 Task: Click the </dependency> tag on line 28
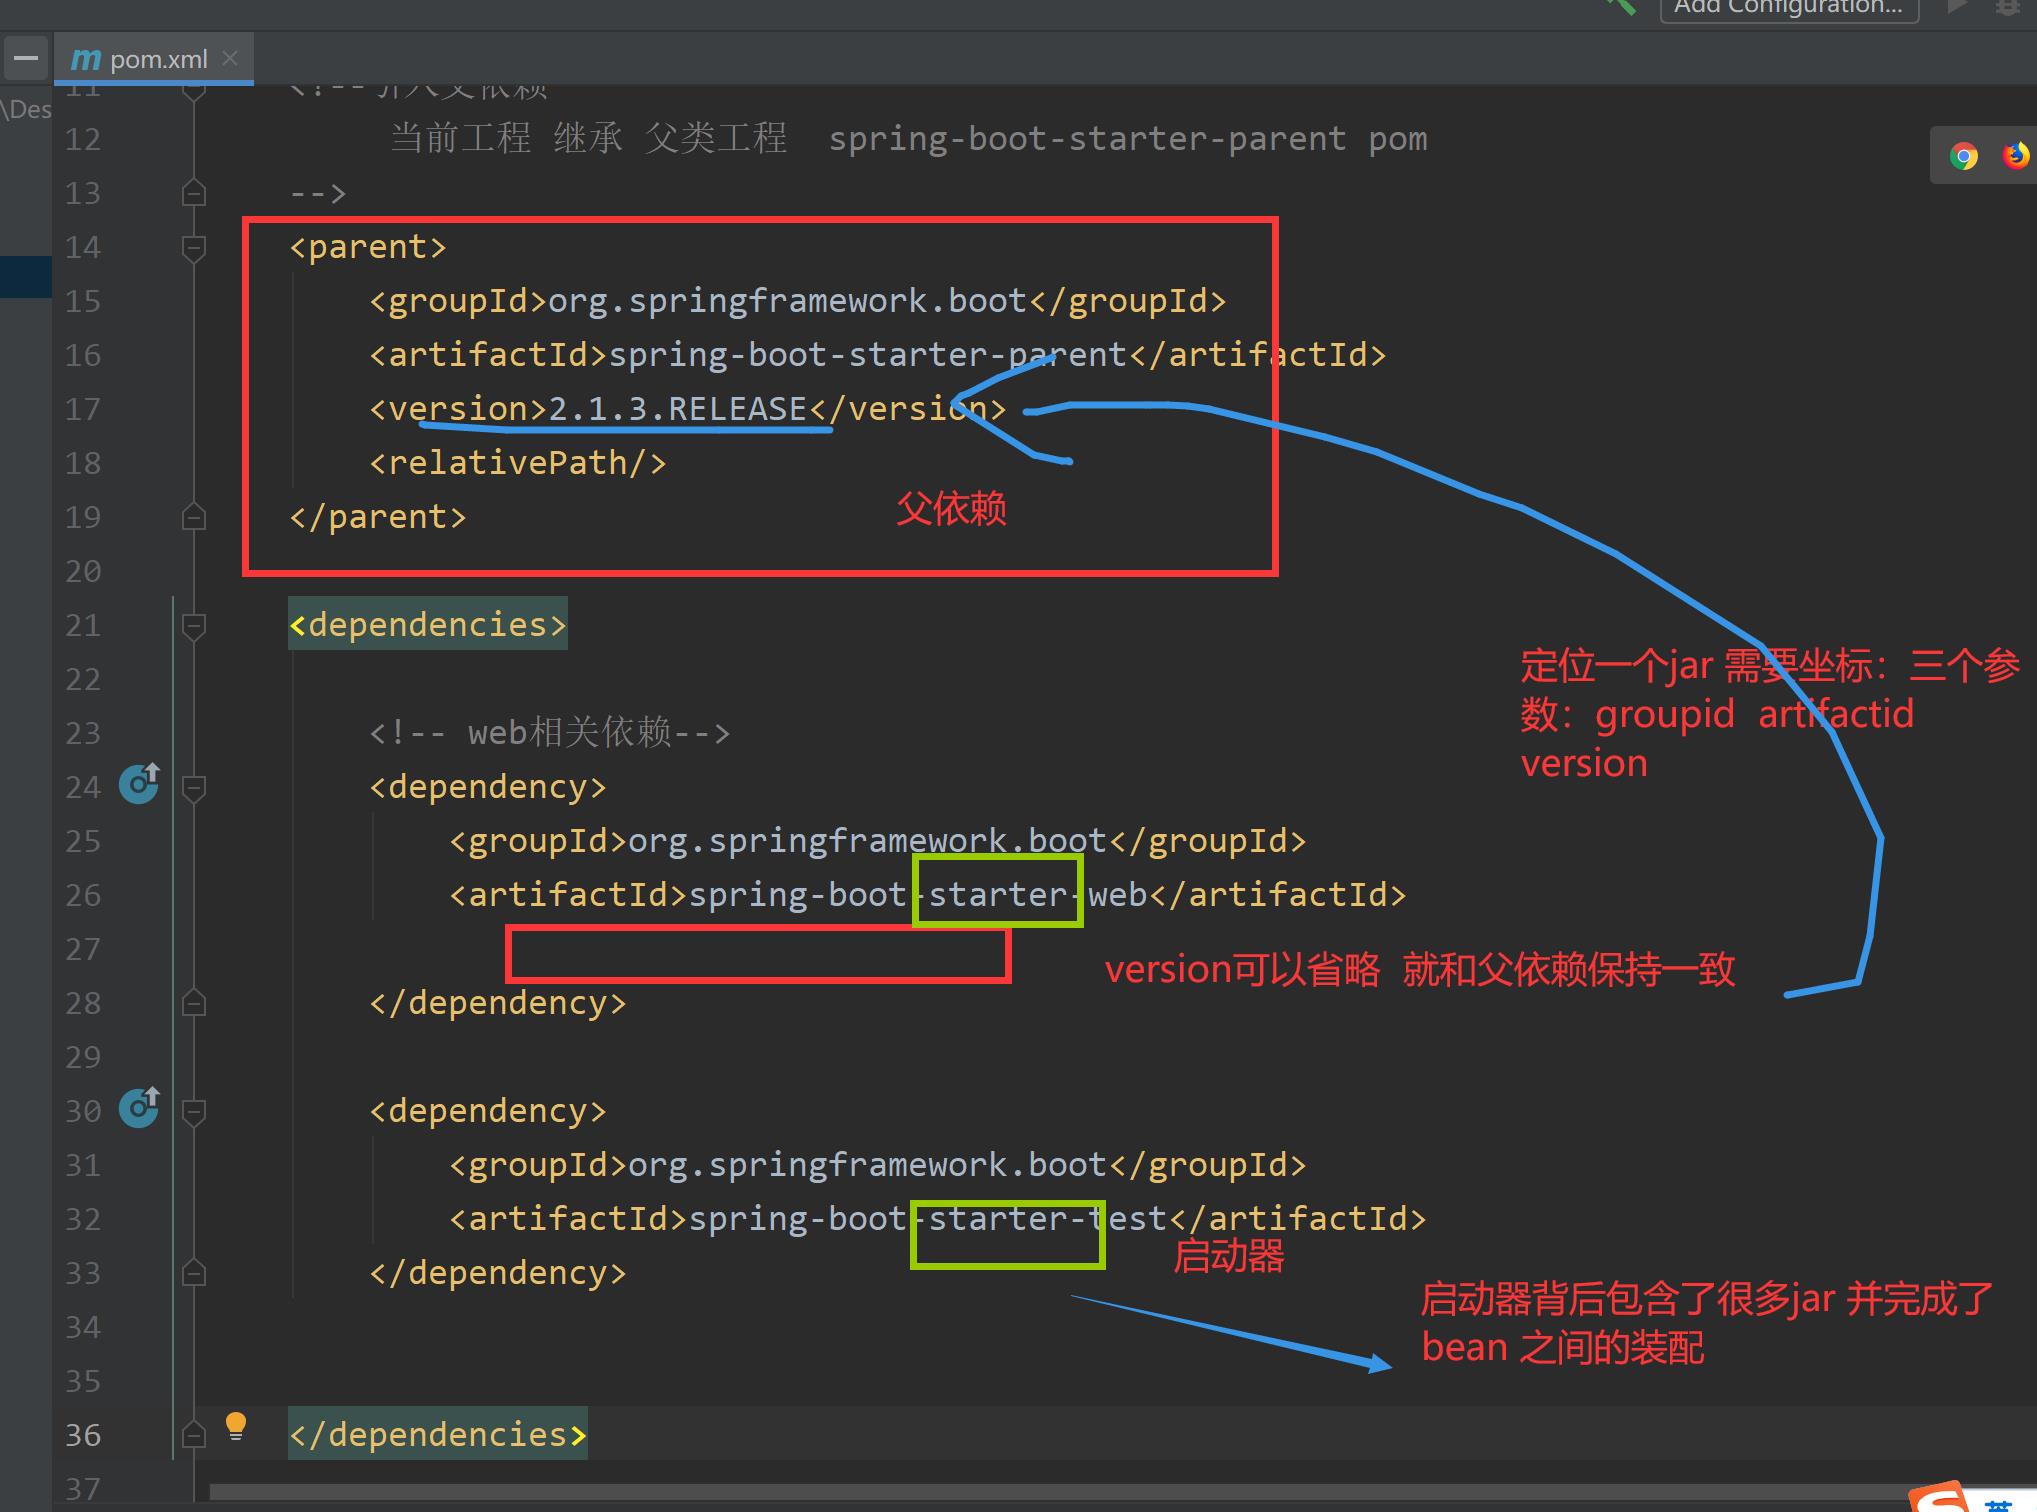498,1003
